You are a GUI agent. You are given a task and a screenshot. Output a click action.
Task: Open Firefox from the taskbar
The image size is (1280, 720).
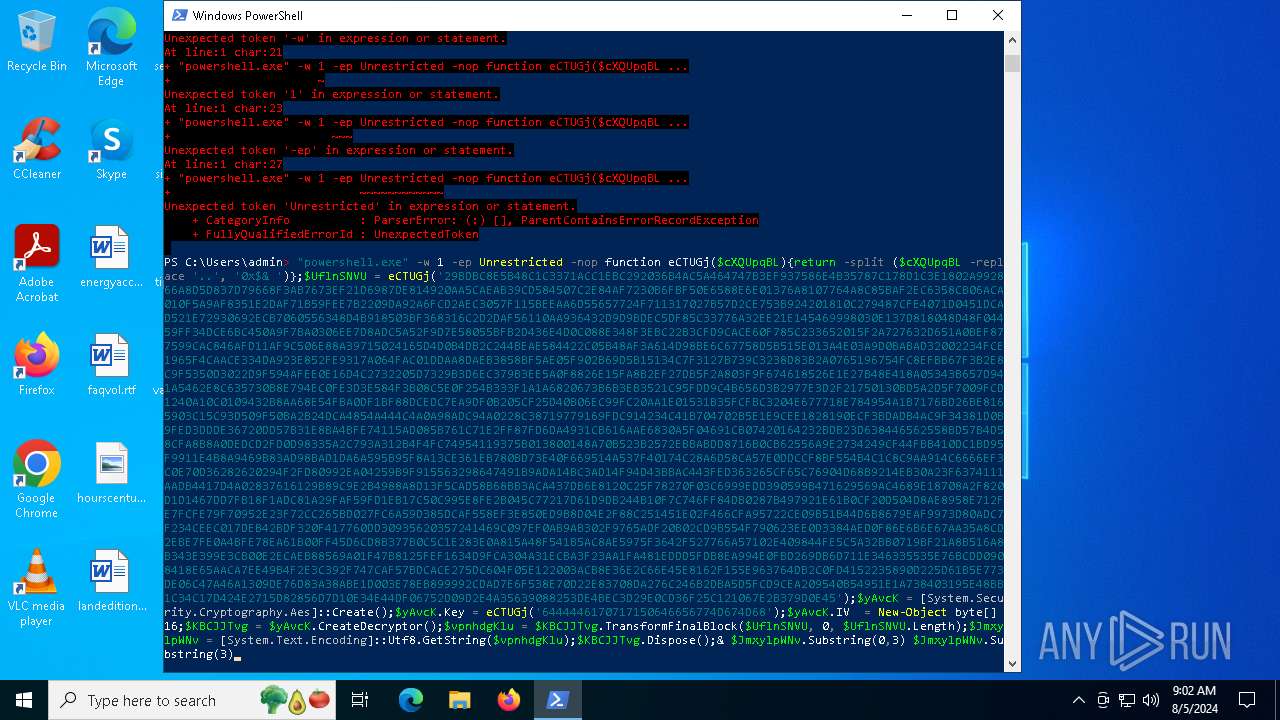(x=508, y=700)
